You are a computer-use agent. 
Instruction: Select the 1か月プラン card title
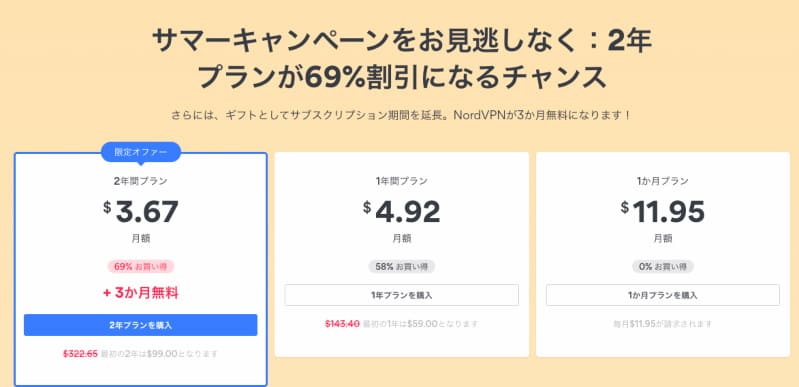coord(663,181)
